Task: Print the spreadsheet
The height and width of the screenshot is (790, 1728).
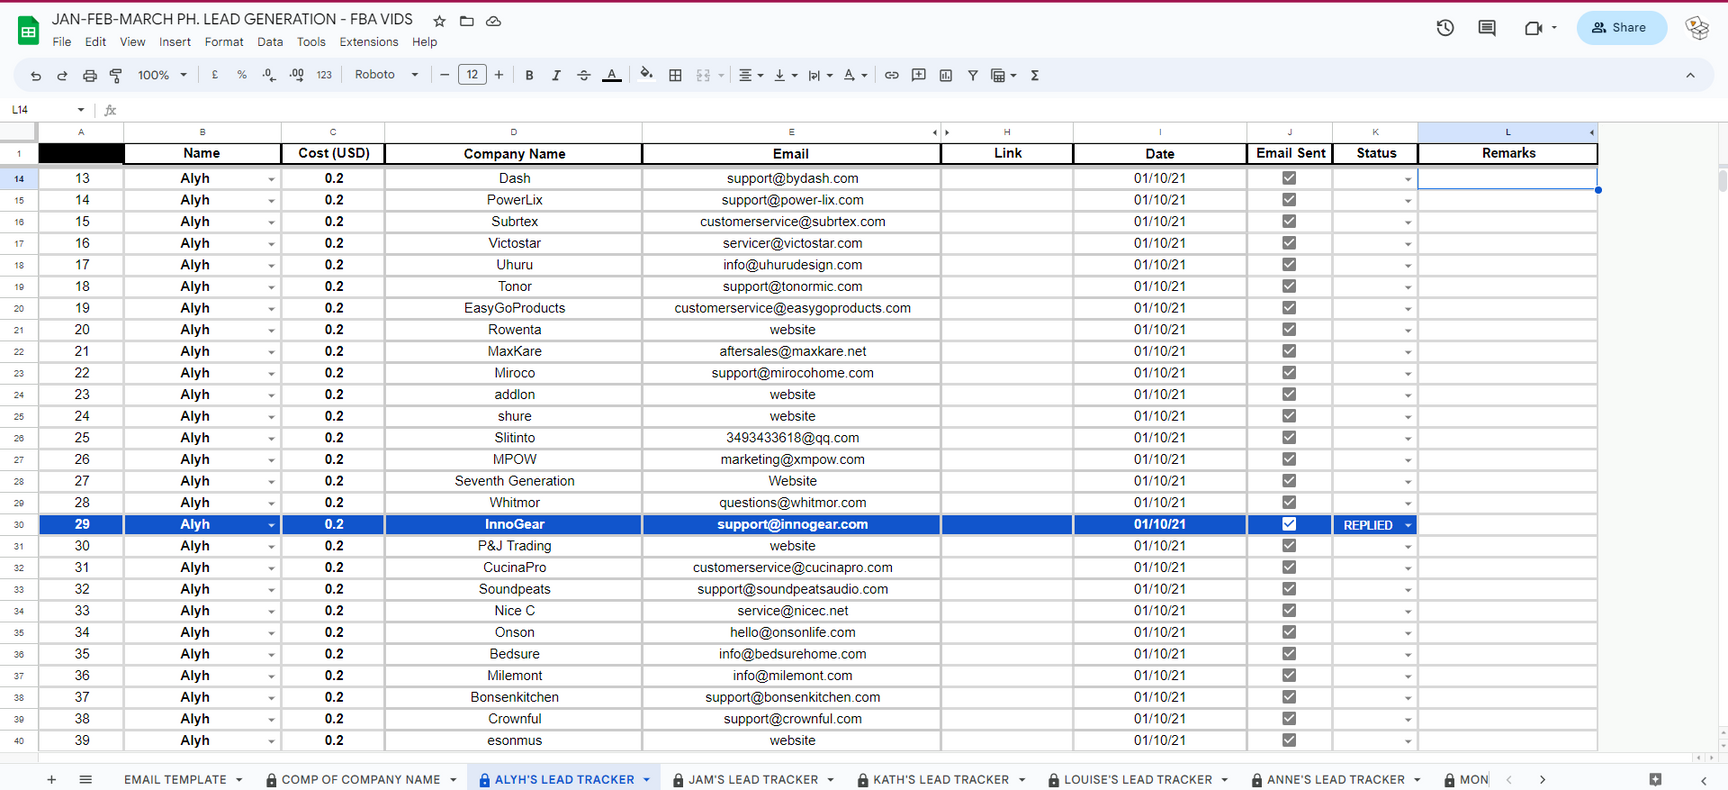Action: tap(90, 75)
